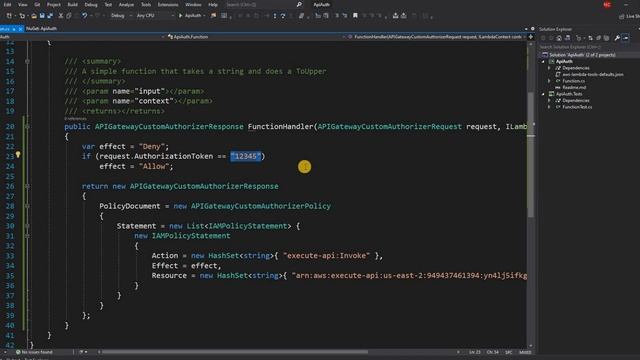Expand the FunctionTest.cs tree node

click(x=550, y=107)
